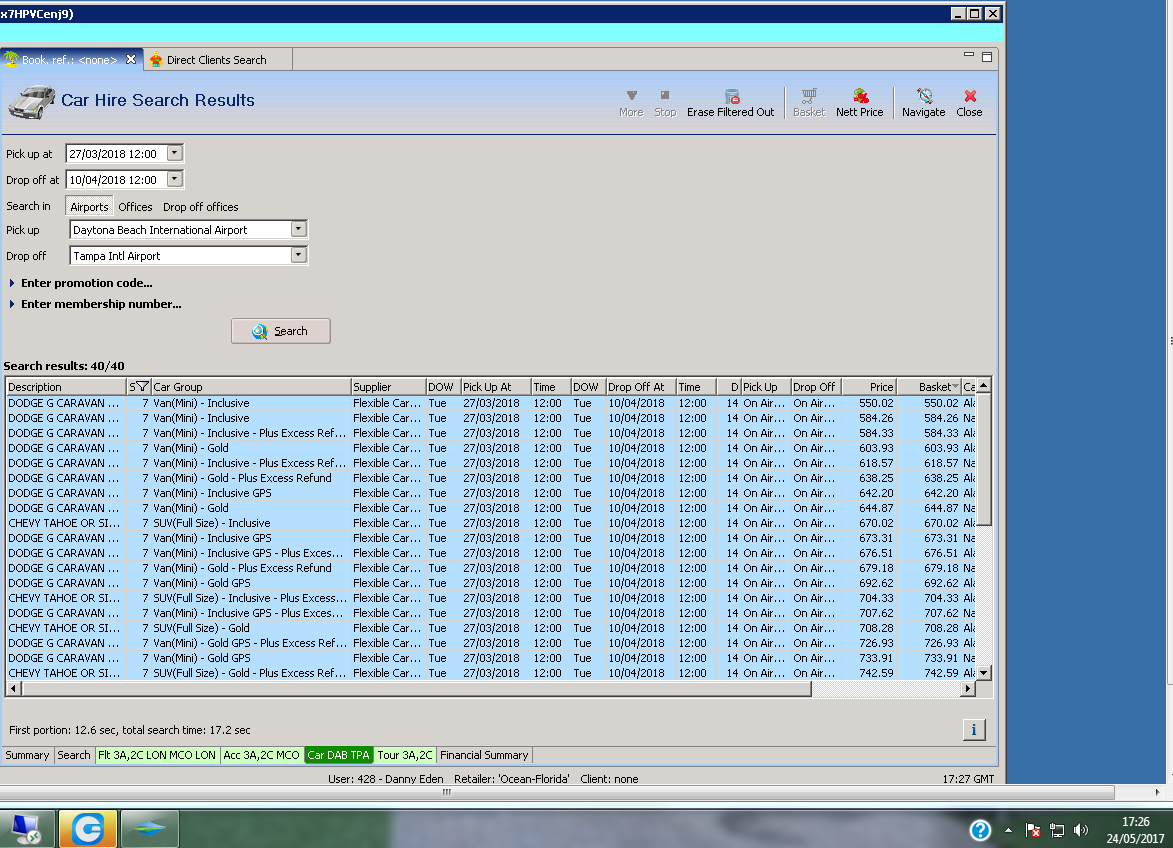This screenshot has width=1173, height=848.
Task: Open the blue G application on taskbar
Action: [x=88, y=829]
